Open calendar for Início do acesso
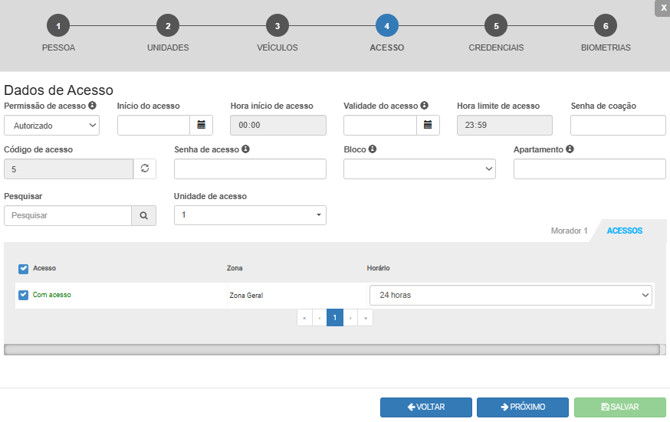670x422 pixels. pyautogui.click(x=201, y=125)
